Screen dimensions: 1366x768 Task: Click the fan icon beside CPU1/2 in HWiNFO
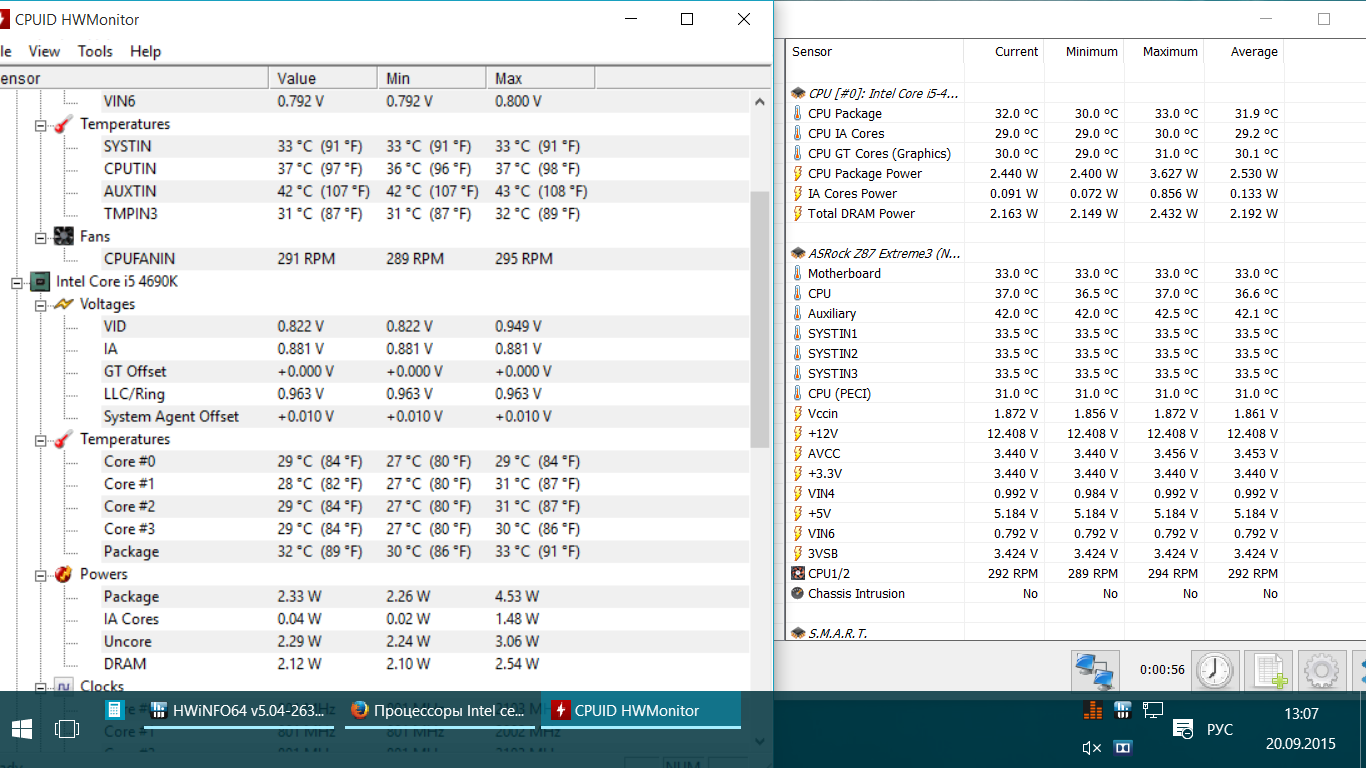798,573
